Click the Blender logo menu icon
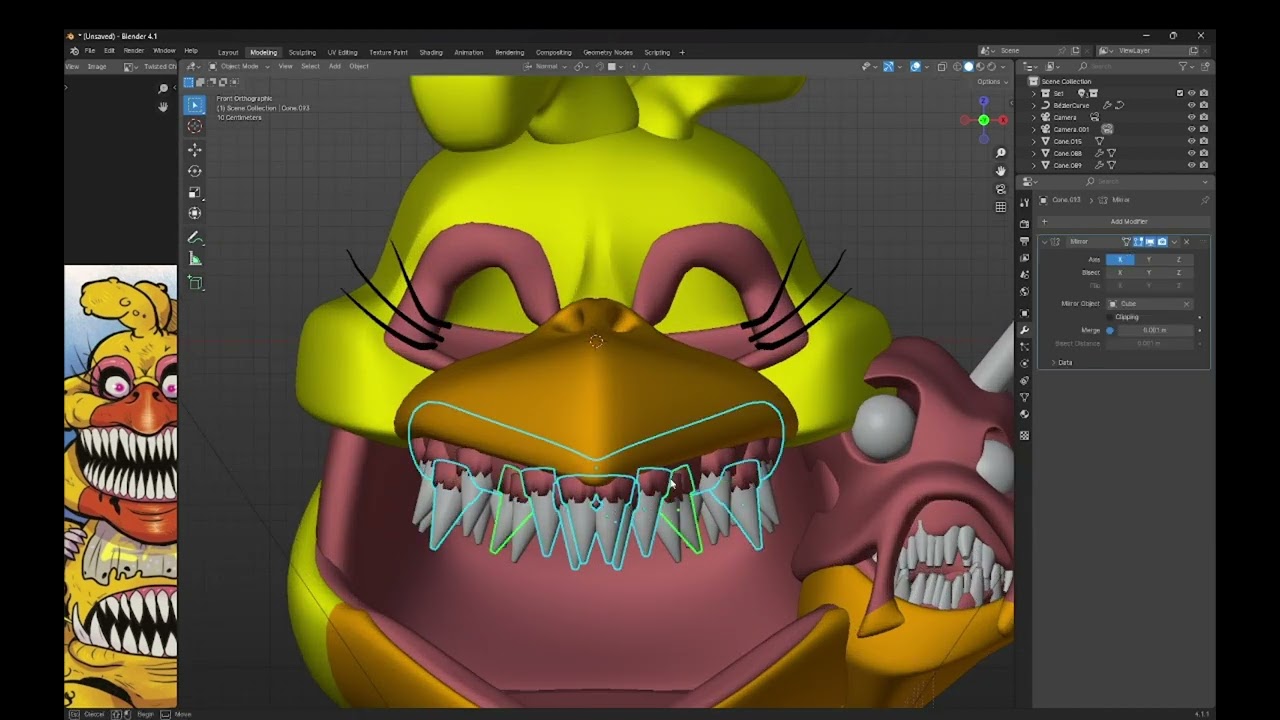Viewport: 1280px width, 720px height. (x=74, y=51)
